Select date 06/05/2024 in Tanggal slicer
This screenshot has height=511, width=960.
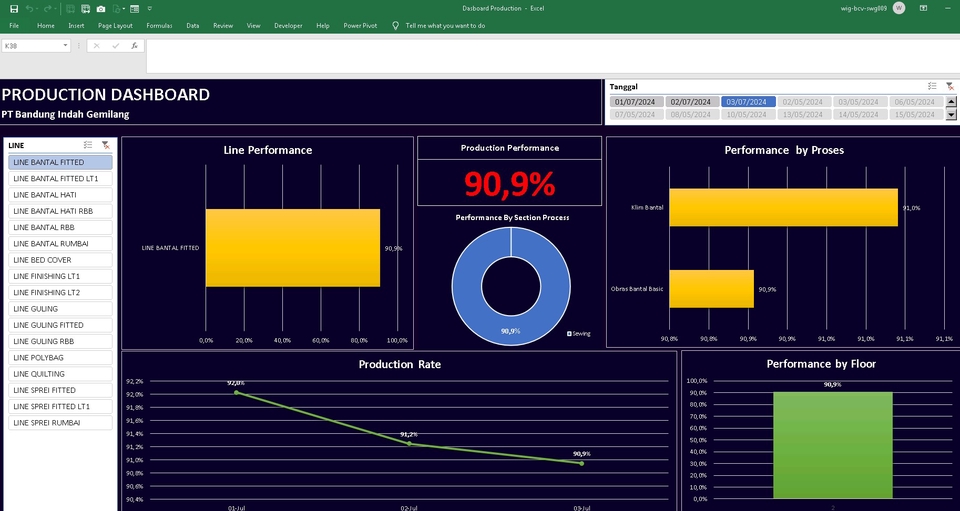(916, 102)
